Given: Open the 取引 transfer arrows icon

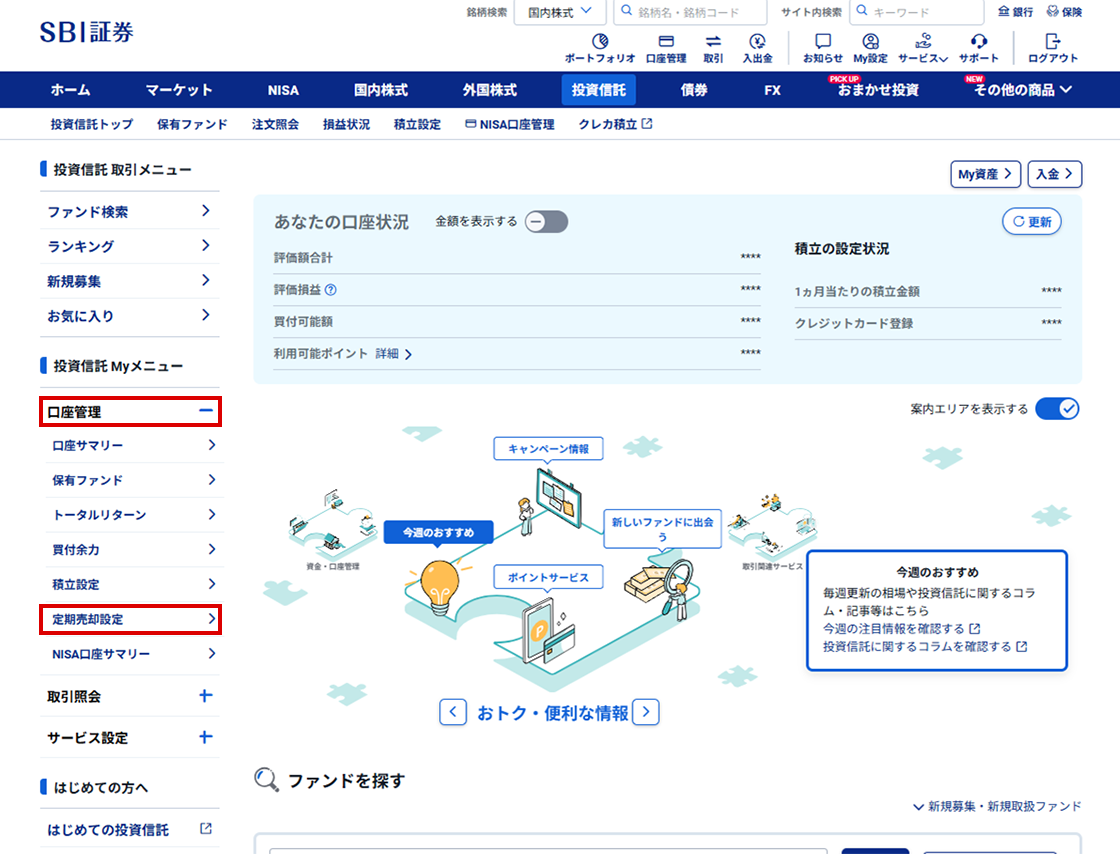Looking at the screenshot, I should click(713, 42).
